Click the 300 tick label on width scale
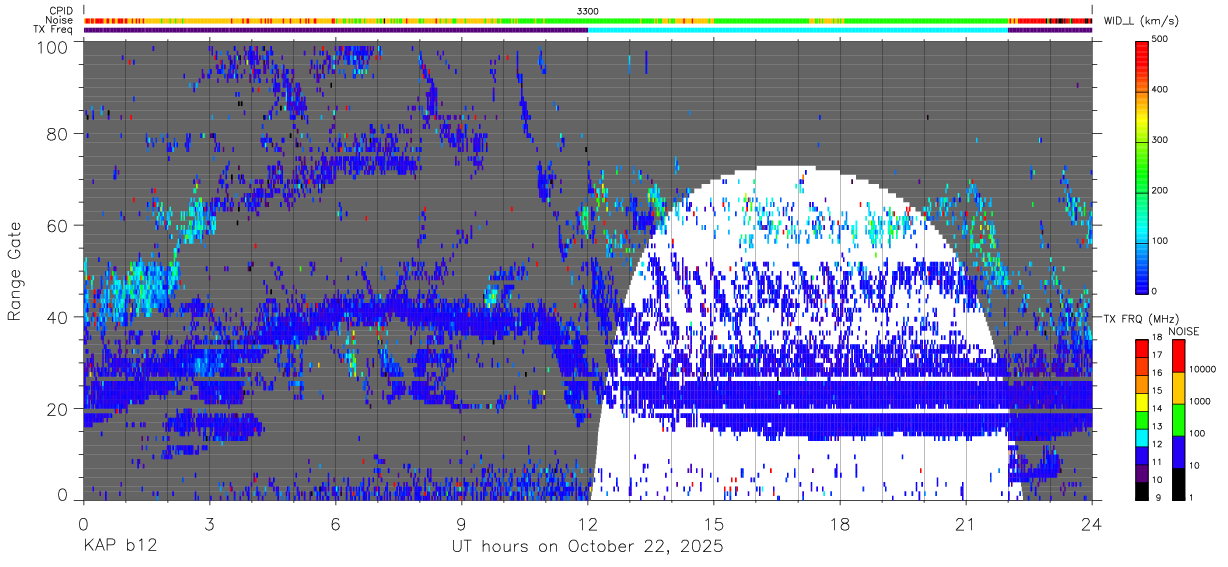Screen dimensions: 1228x567 click(x=1162, y=141)
